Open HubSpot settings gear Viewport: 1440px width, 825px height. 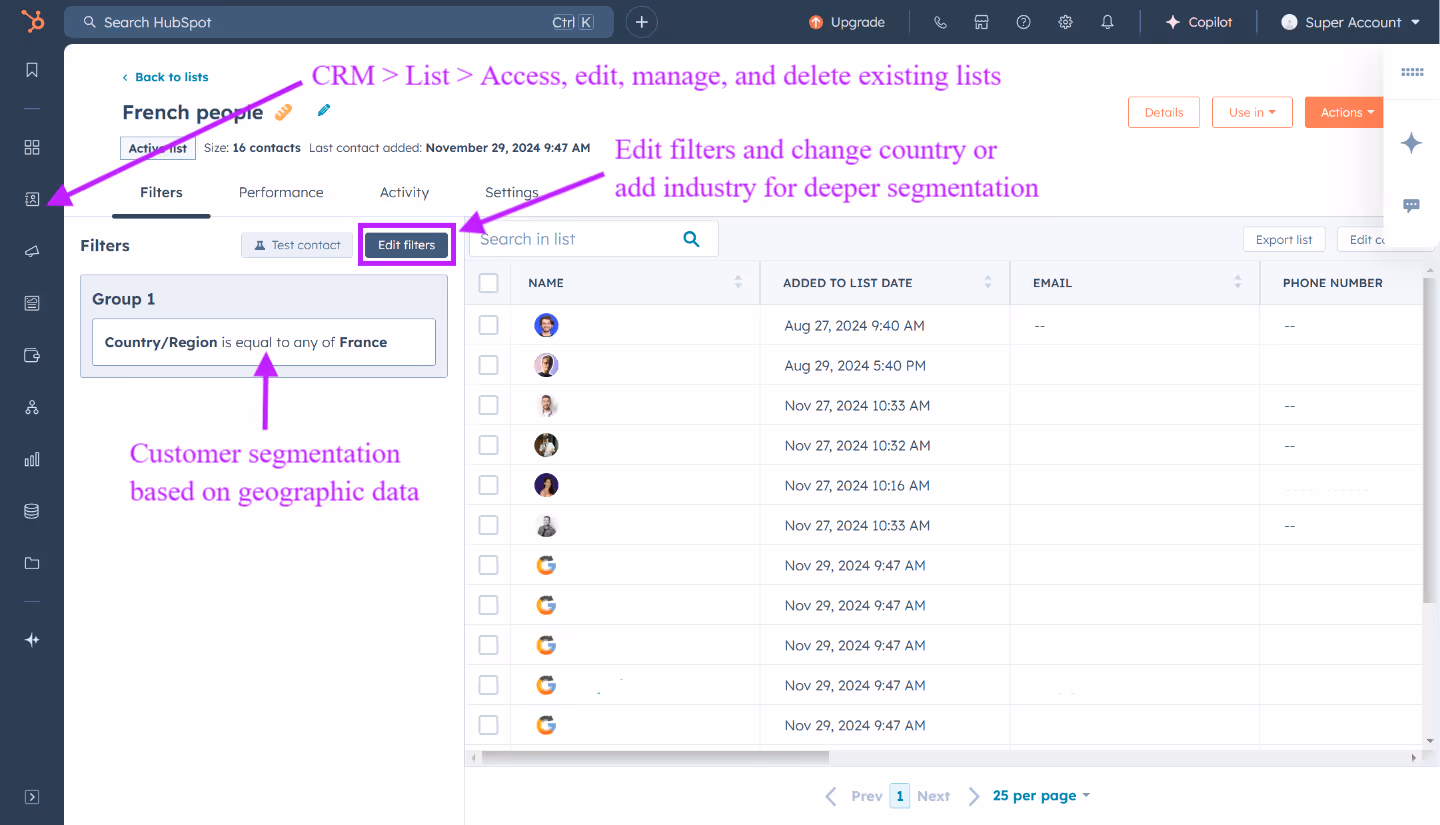(1065, 21)
